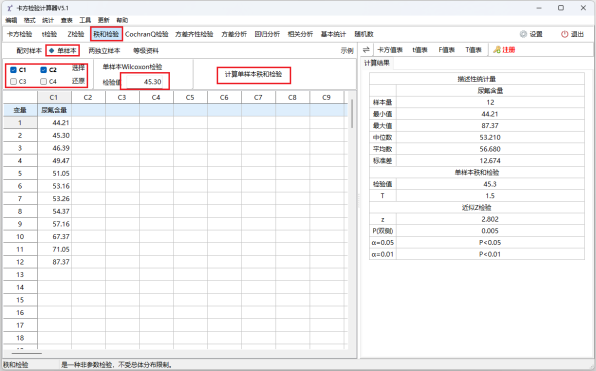The height and width of the screenshot is (371, 596).
Task: Select row header 18
Action: 20,338
